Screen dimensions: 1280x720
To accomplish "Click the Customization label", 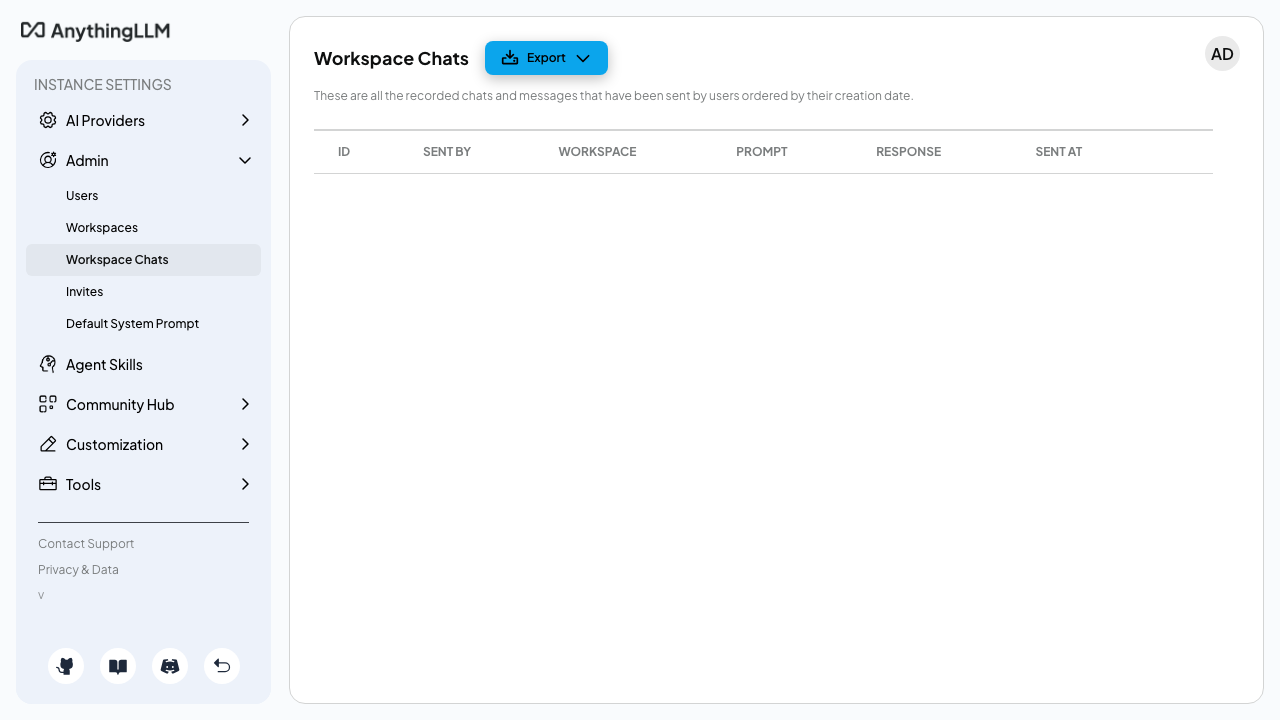I will point(114,444).
